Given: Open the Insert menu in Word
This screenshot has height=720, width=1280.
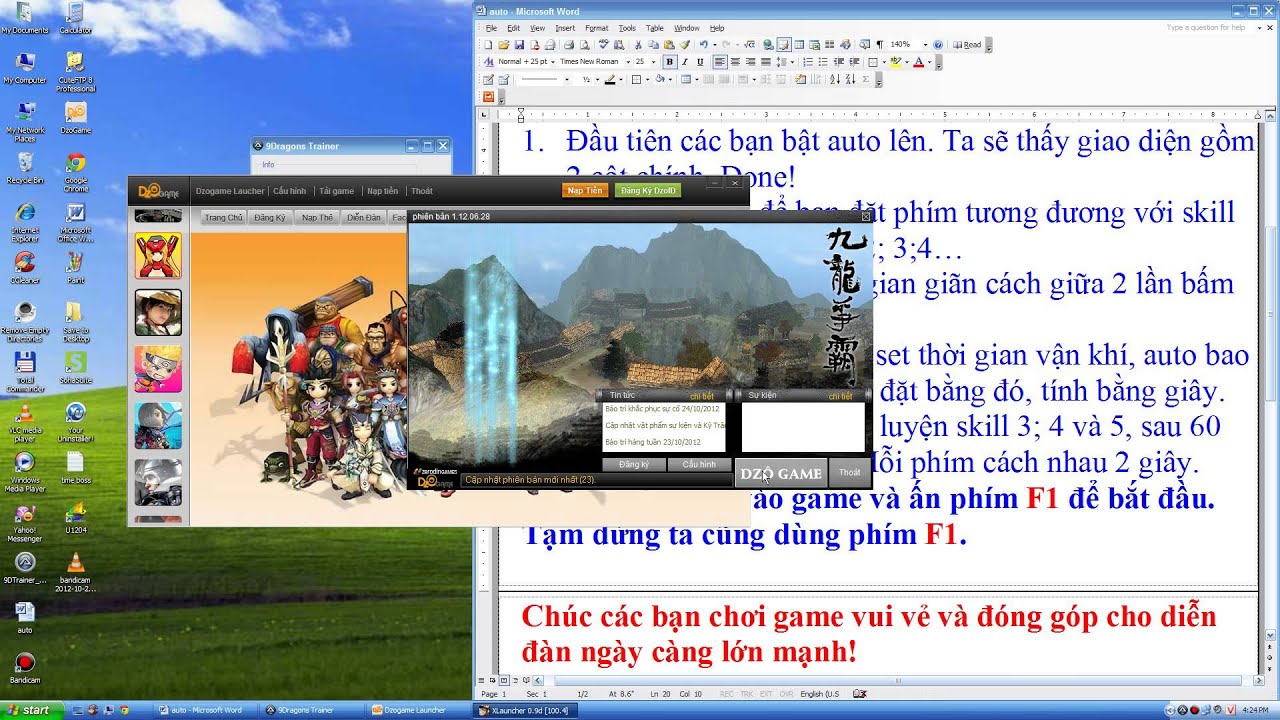Looking at the screenshot, I should pyautogui.click(x=565, y=28).
